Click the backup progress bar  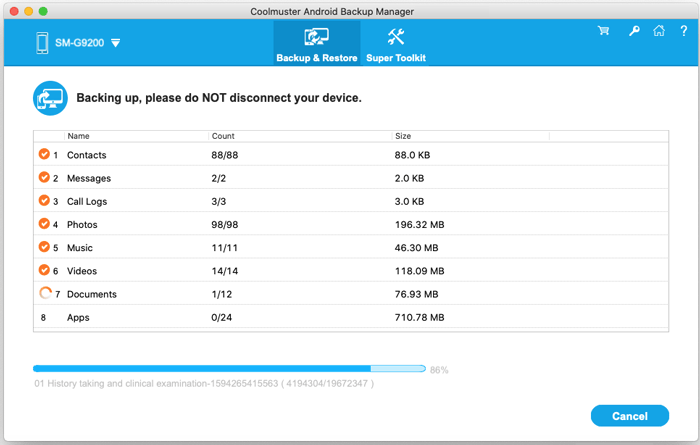click(229, 369)
